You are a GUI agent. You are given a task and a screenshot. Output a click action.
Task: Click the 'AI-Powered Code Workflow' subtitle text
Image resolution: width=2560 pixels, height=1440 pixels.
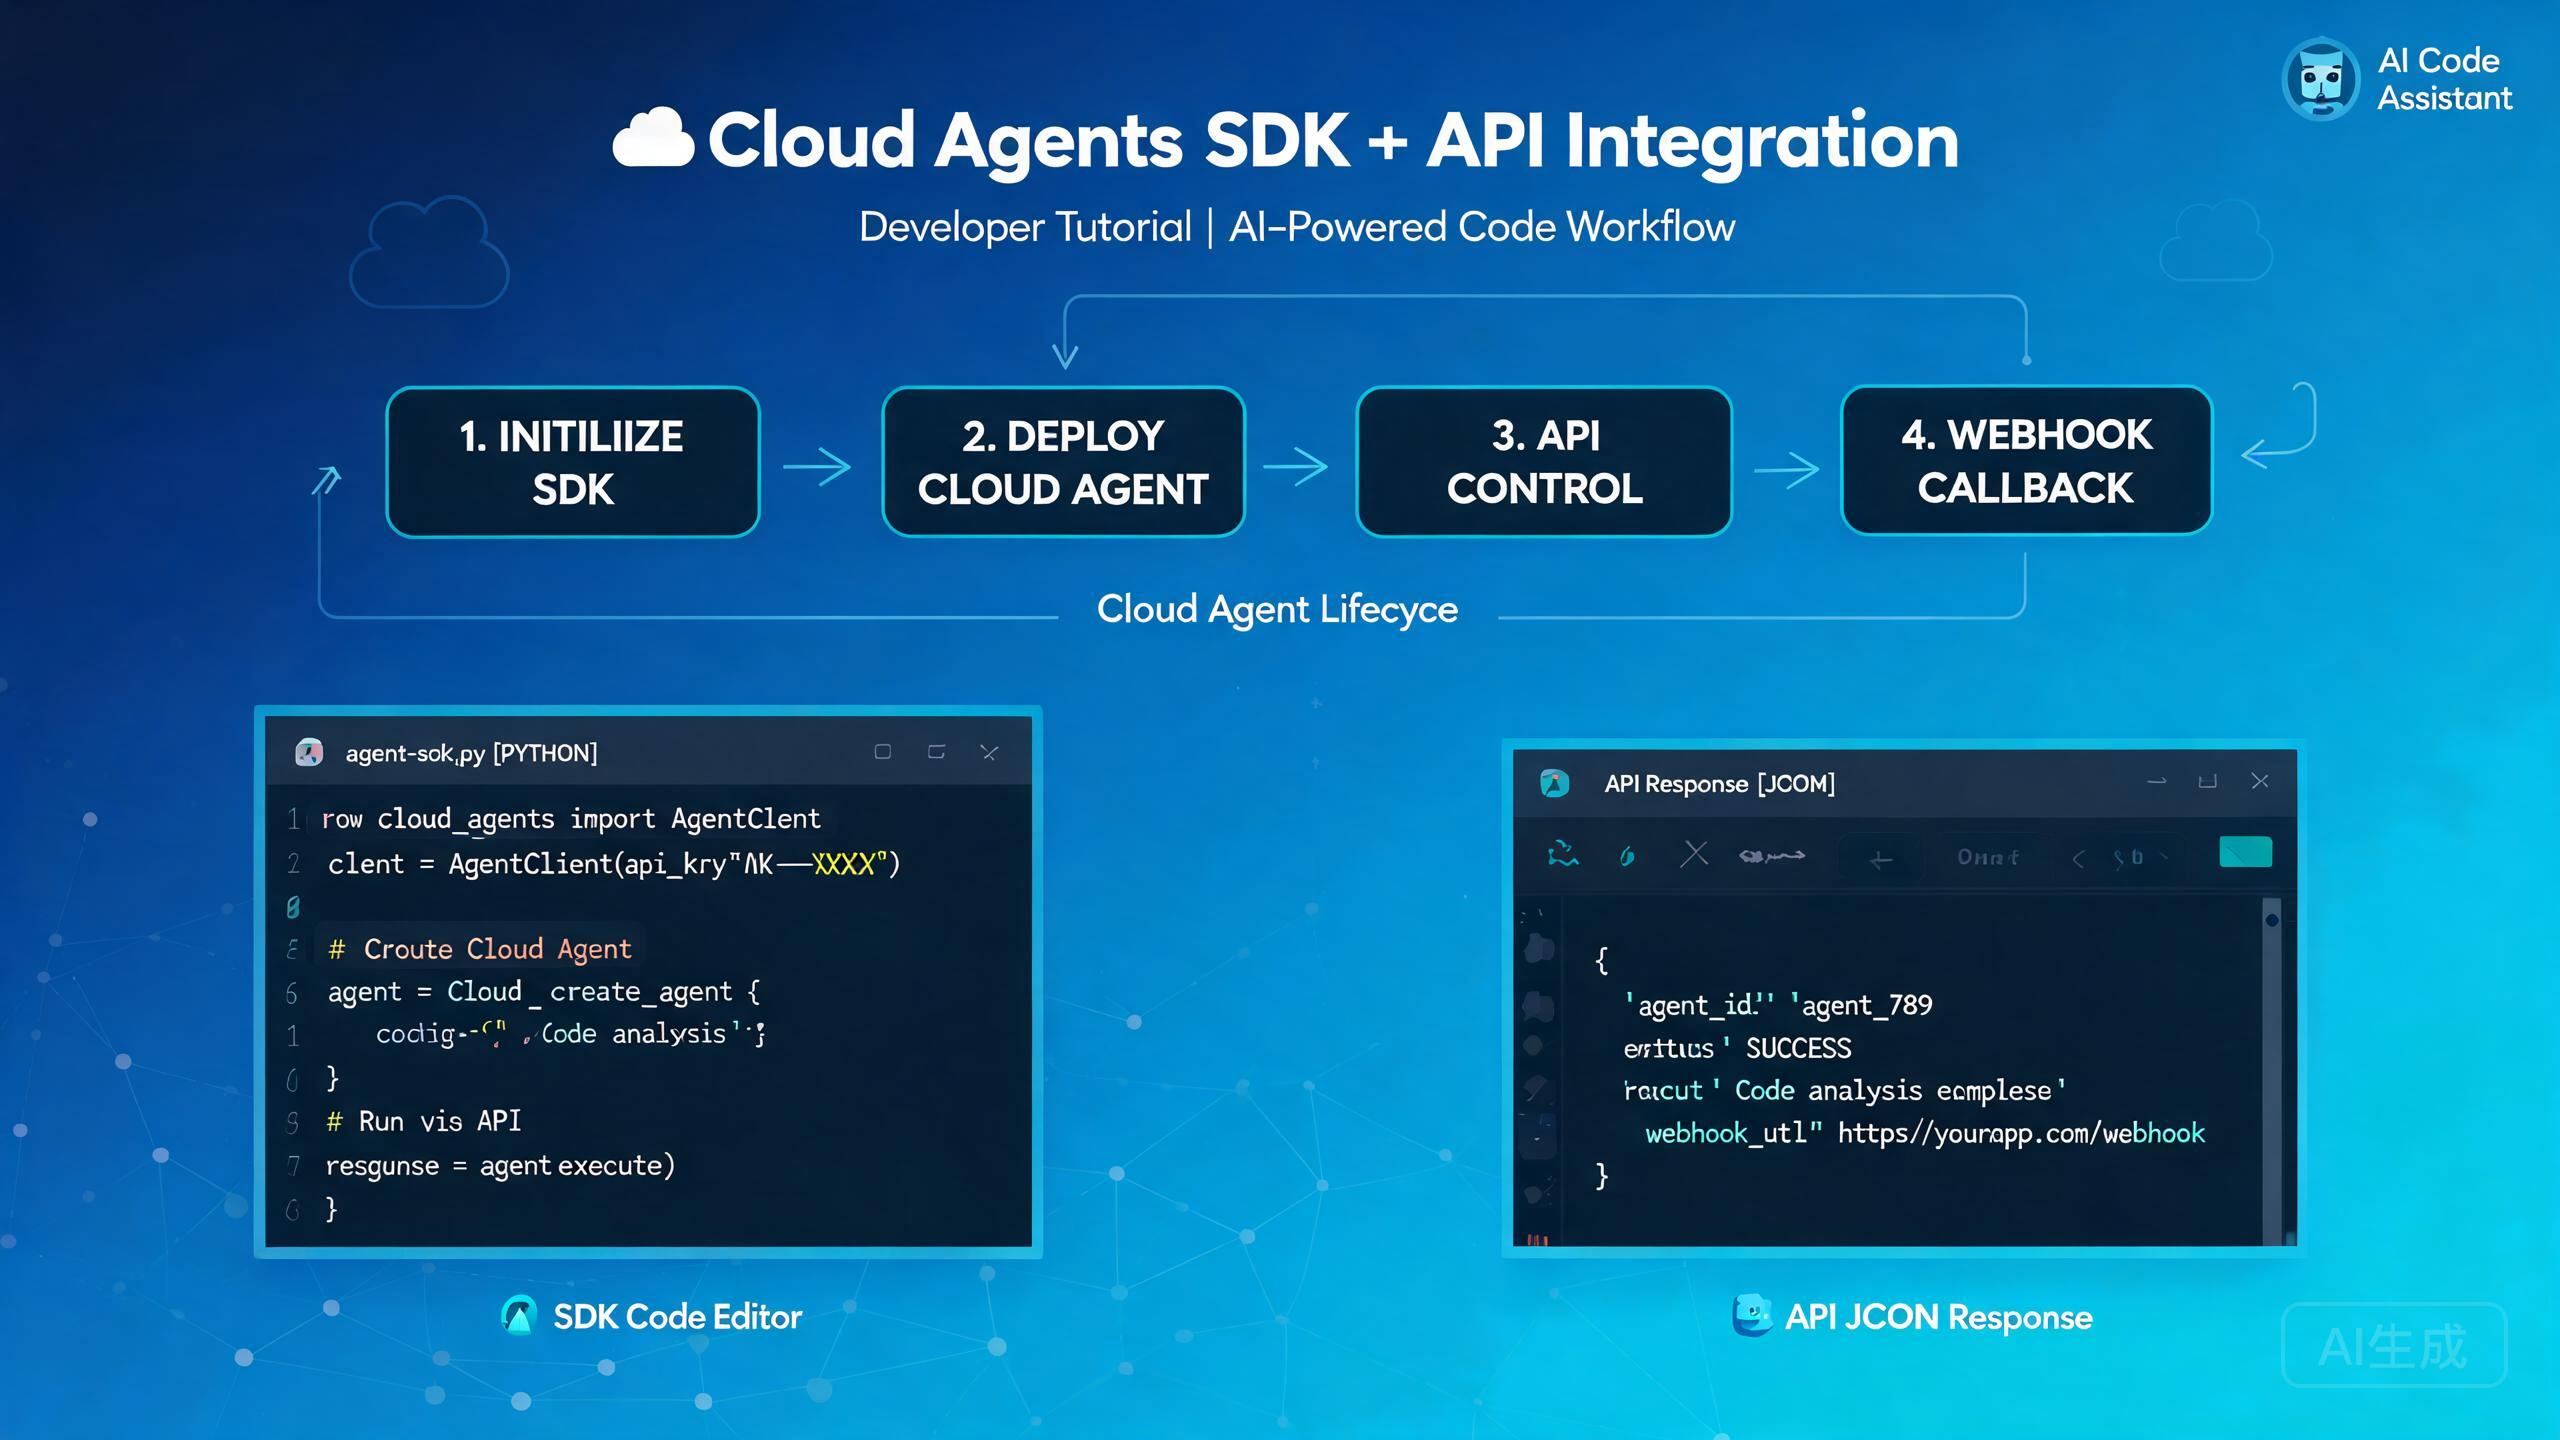(1482, 227)
